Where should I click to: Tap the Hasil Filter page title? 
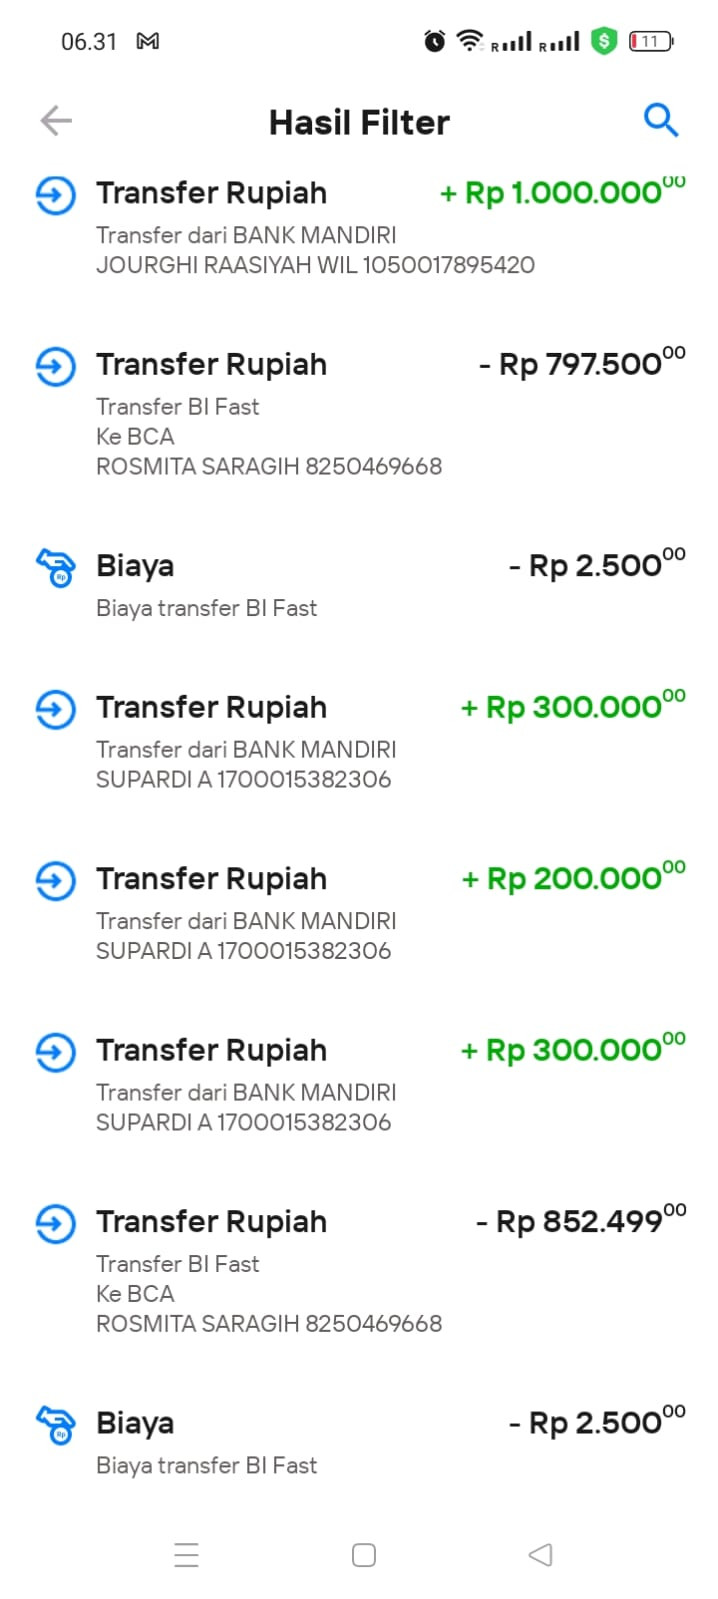tap(359, 122)
